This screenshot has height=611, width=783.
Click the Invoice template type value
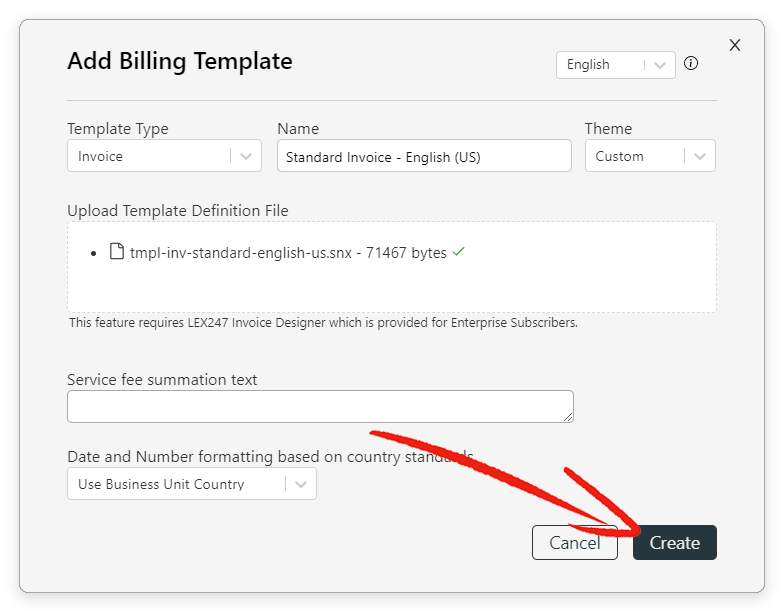pyautogui.click(x=100, y=156)
